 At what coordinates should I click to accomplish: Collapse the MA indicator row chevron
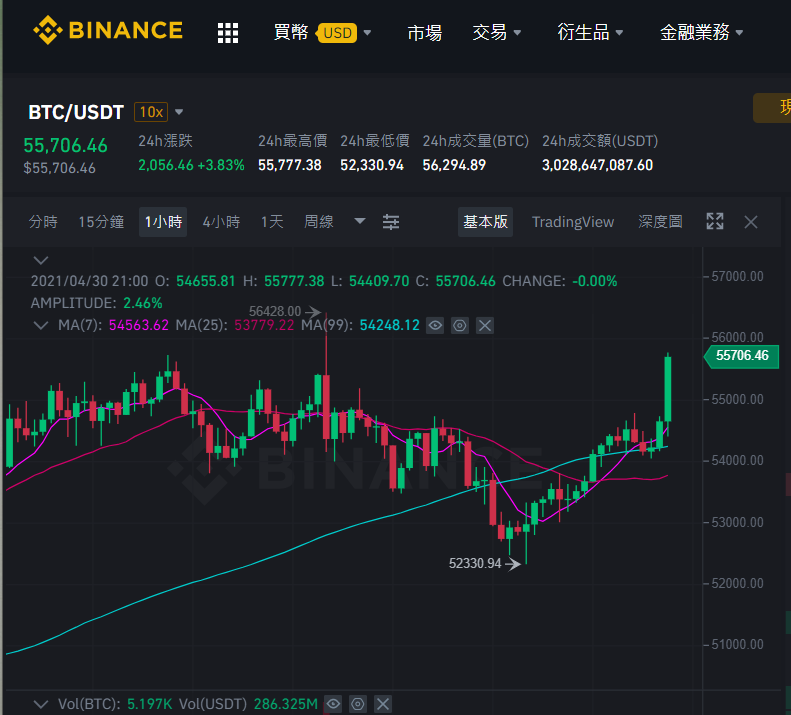click(x=41, y=325)
